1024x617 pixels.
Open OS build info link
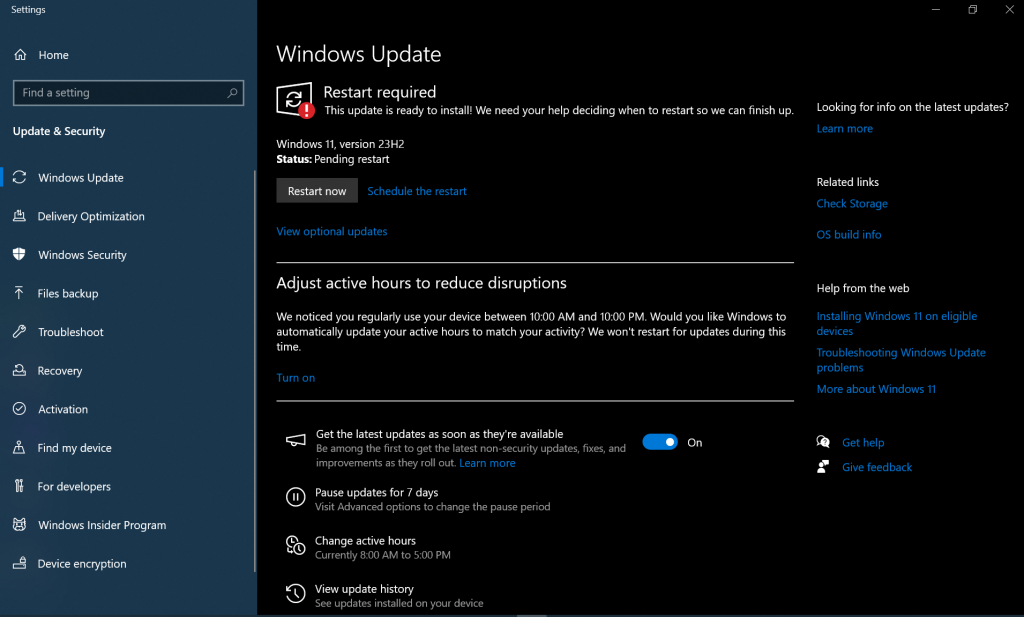[848, 234]
